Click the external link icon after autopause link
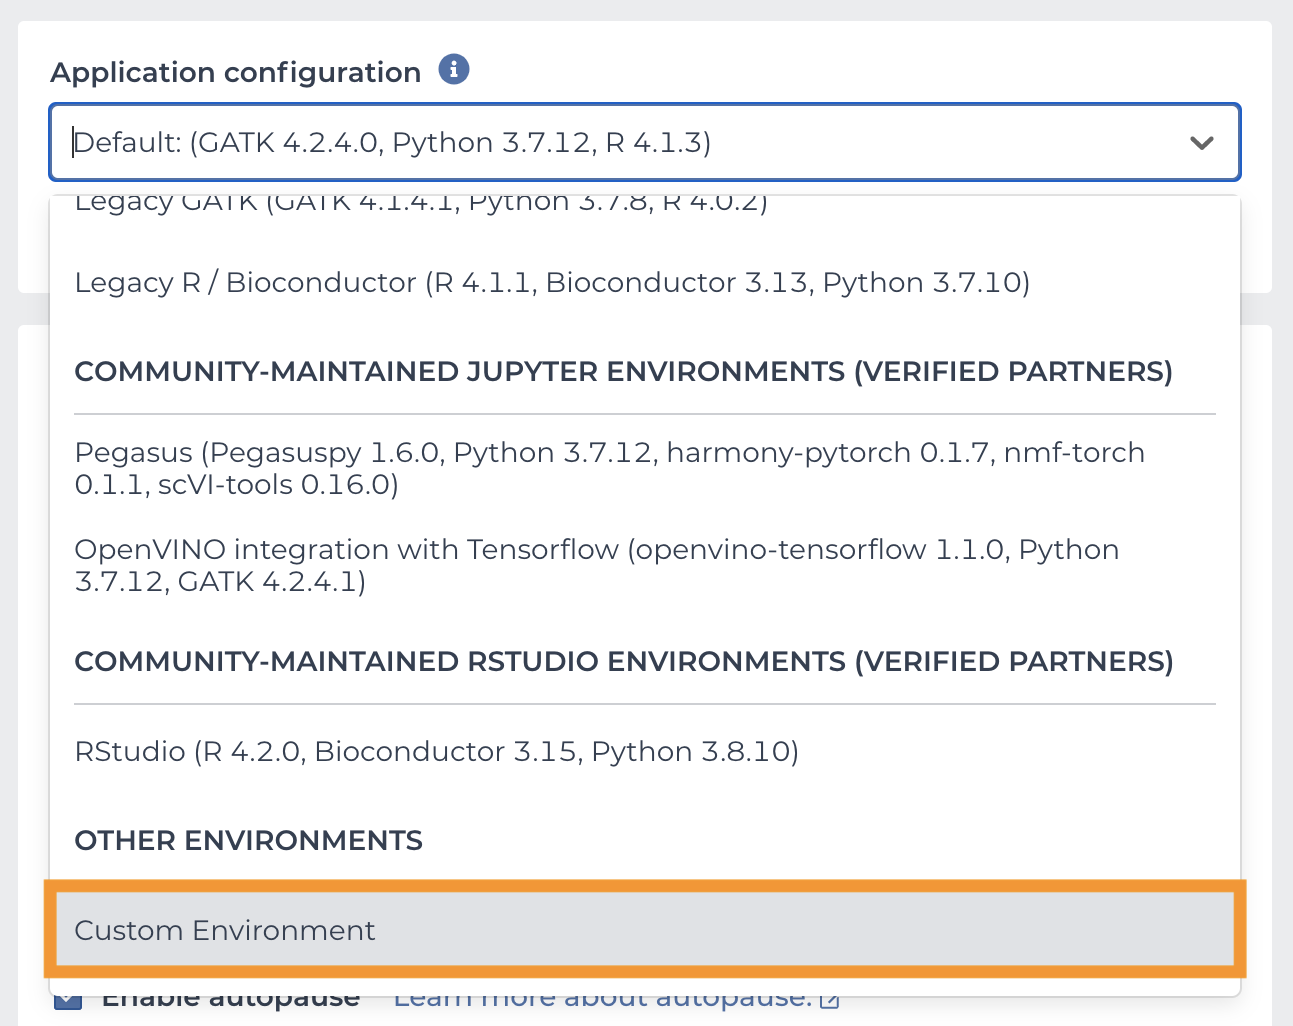This screenshot has width=1293, height=1026. [829, 1000]
